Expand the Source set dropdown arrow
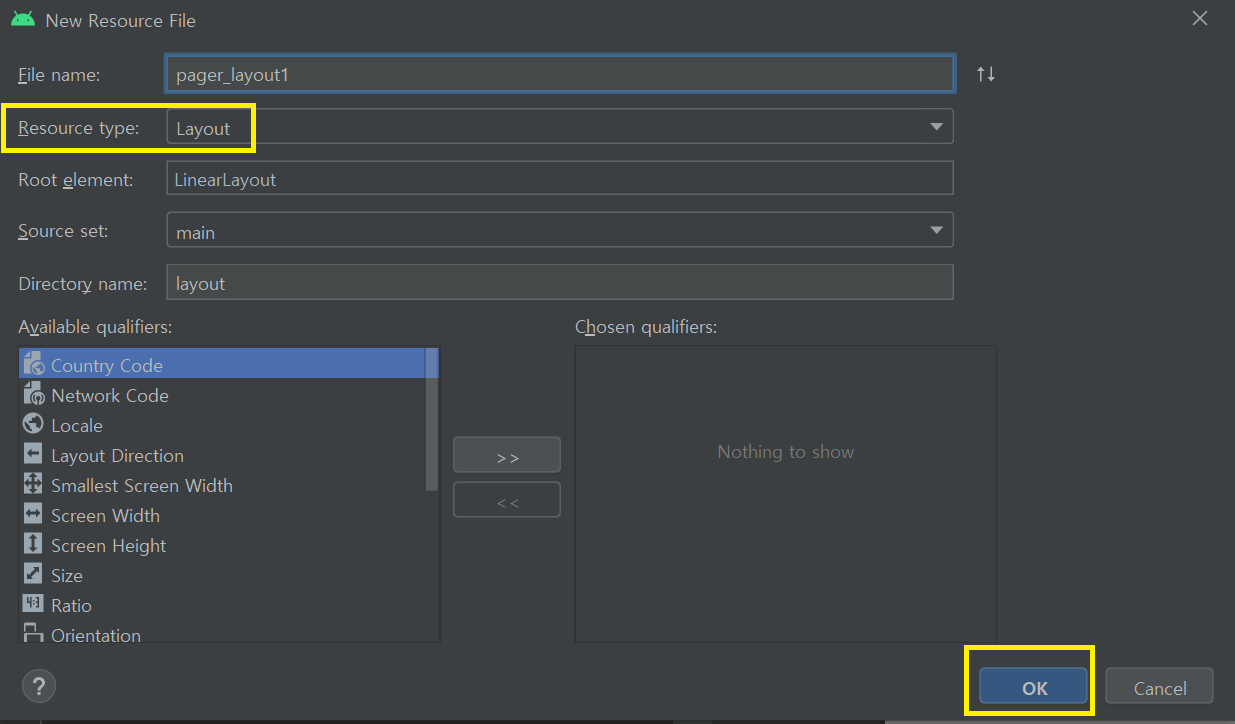Viewport: 1235px width, 724px height. tap(936, 230)
